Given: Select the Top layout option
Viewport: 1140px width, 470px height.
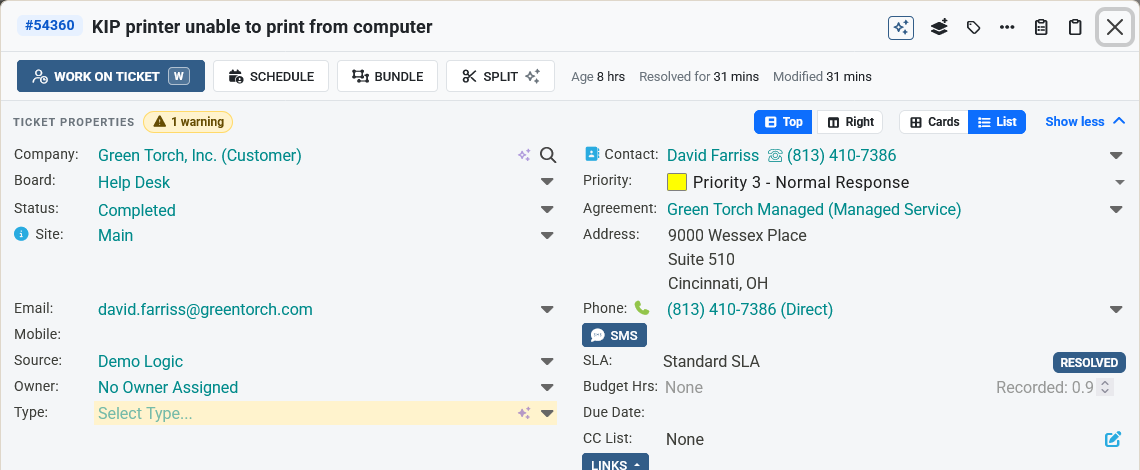Looking at the screenshot, I should (785, 122).
